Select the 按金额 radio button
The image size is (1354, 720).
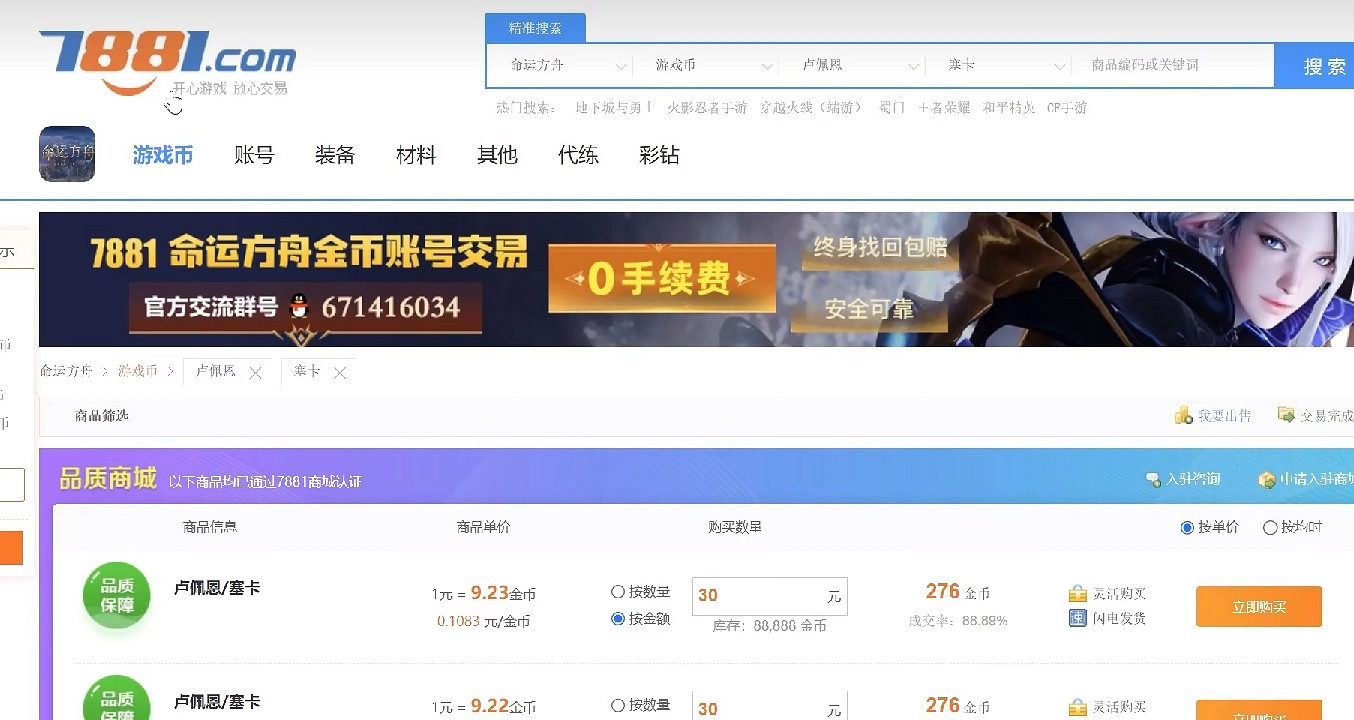point(618,617)
